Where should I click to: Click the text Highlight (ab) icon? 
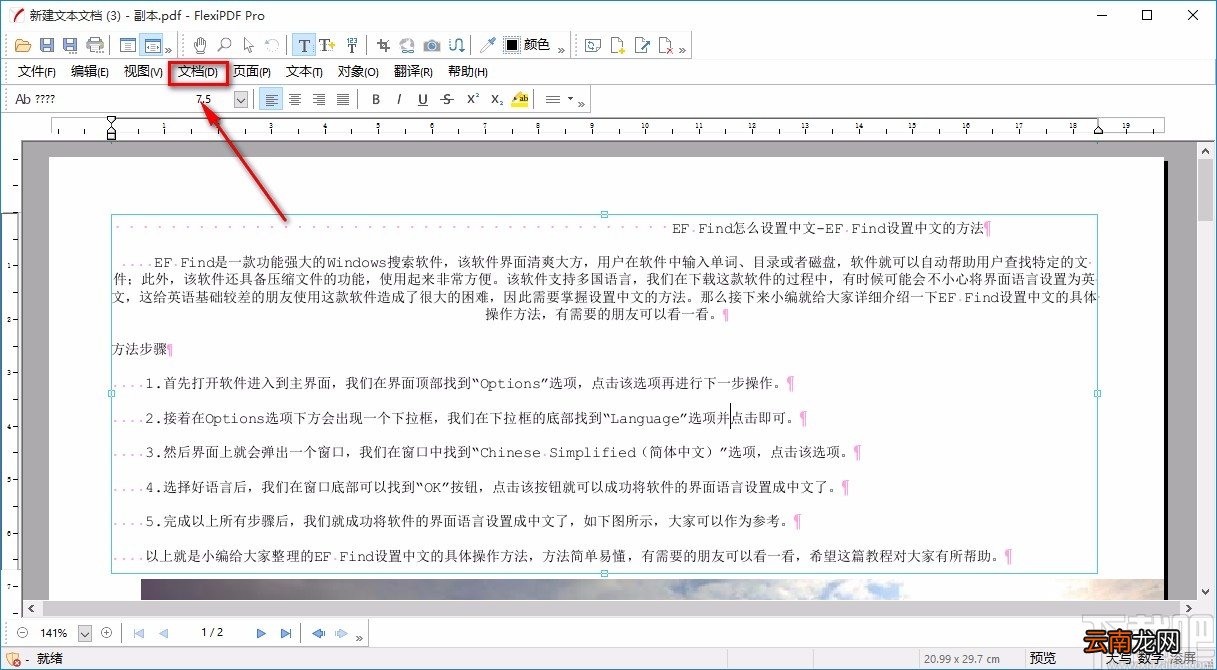[520, 99]
